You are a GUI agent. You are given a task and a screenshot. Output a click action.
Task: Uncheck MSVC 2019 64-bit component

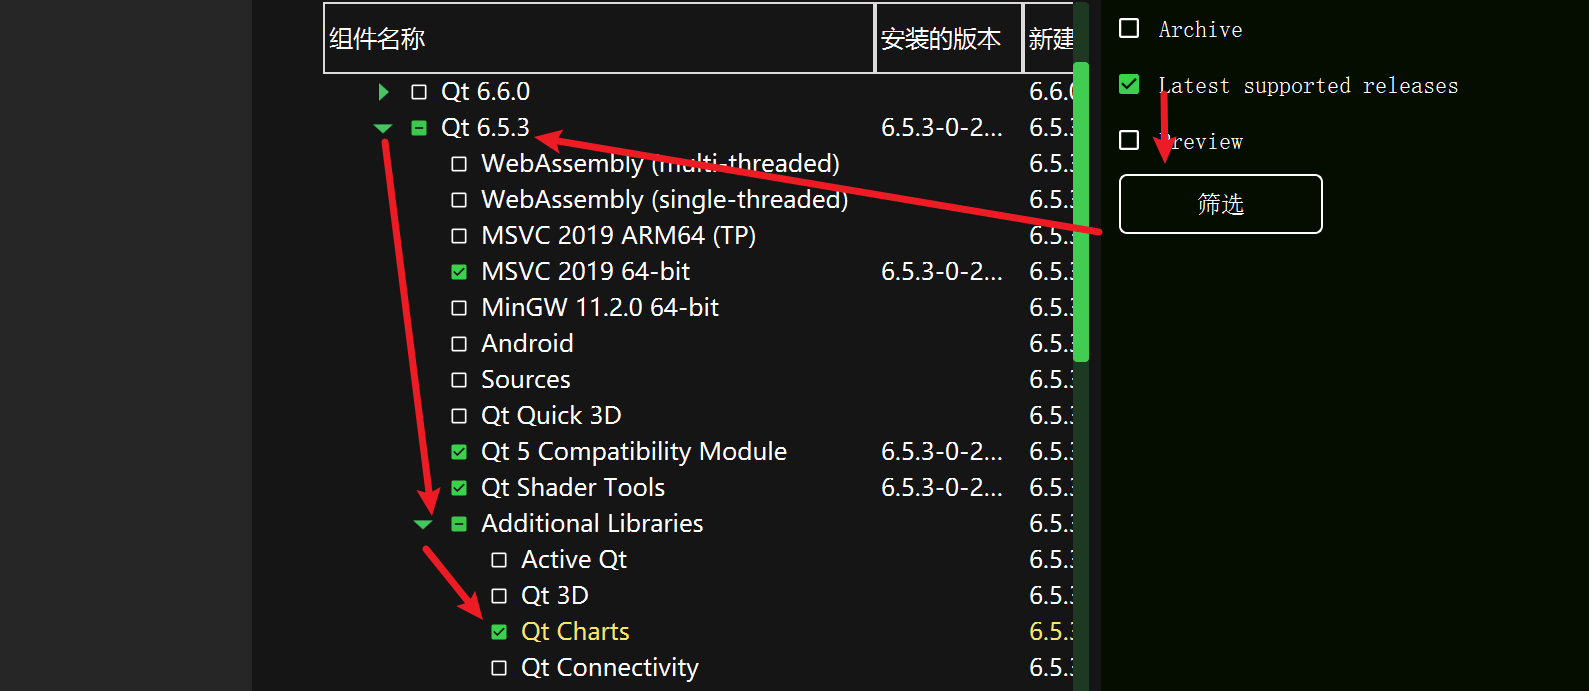click(459, 272)
